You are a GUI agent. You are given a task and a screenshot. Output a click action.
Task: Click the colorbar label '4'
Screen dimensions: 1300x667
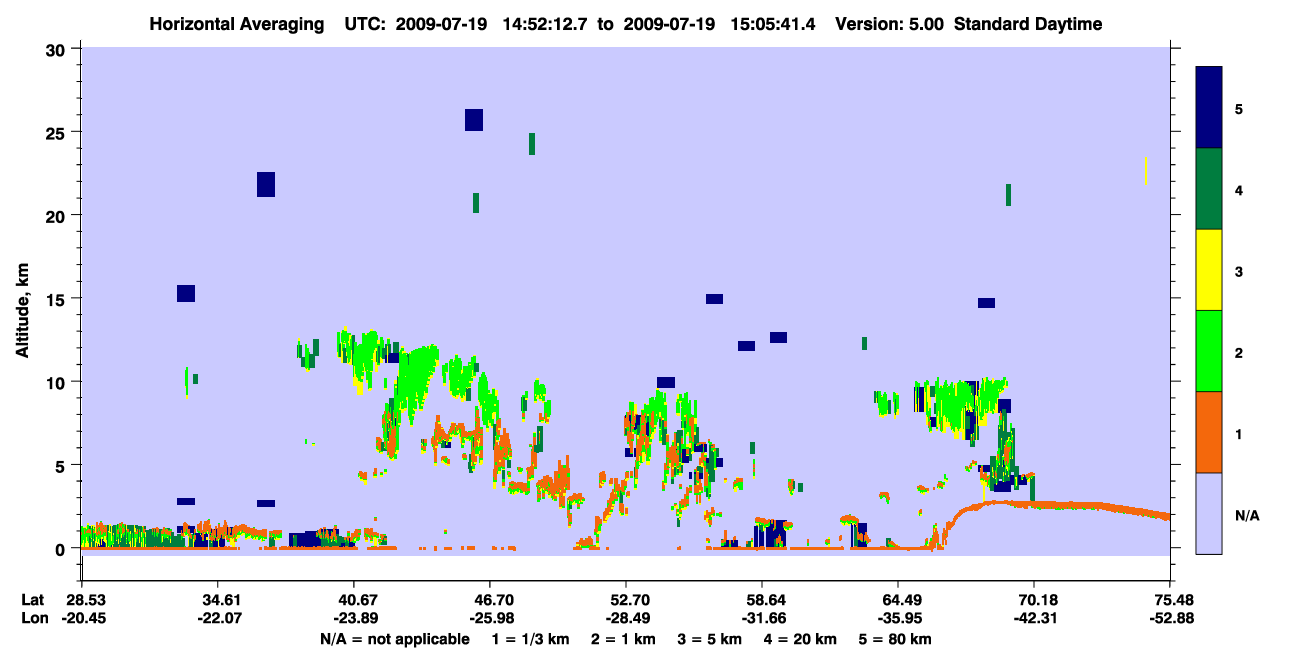[1239, 190]
